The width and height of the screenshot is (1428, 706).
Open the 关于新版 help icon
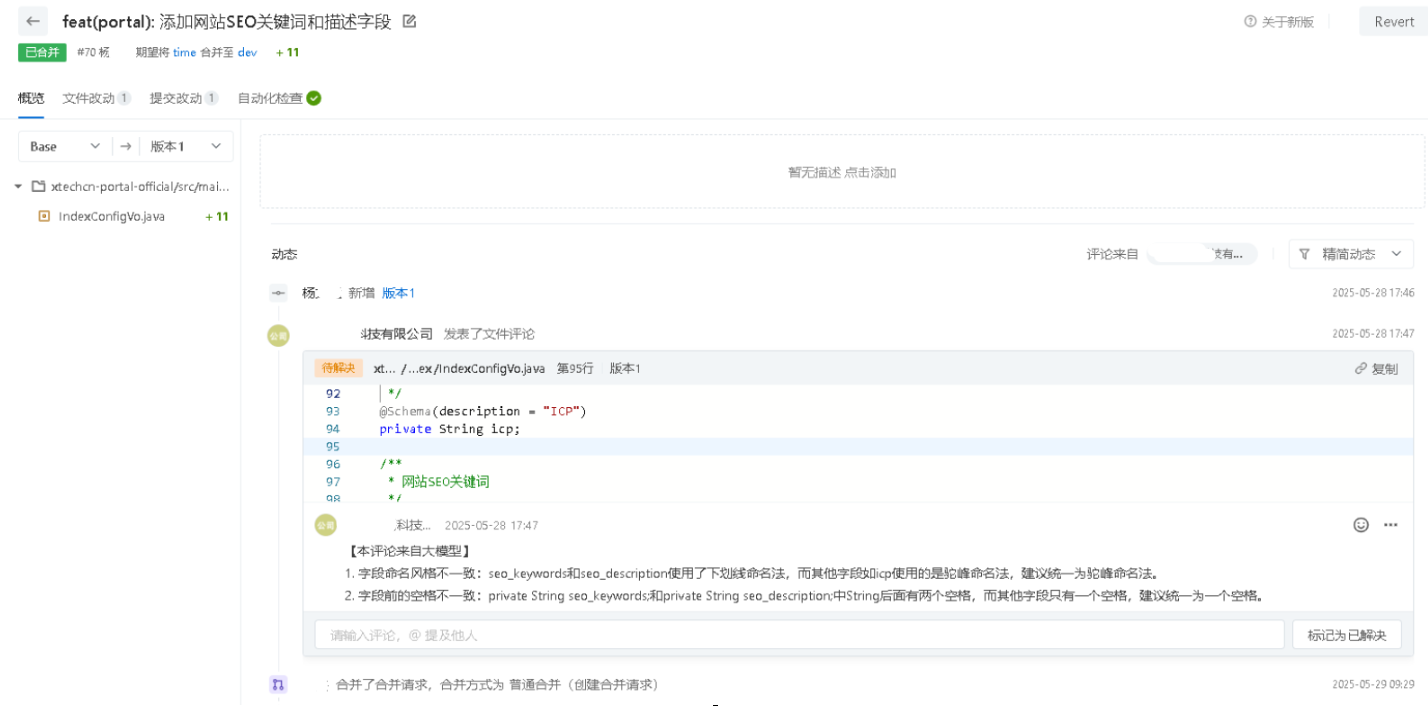point(1250,22)
